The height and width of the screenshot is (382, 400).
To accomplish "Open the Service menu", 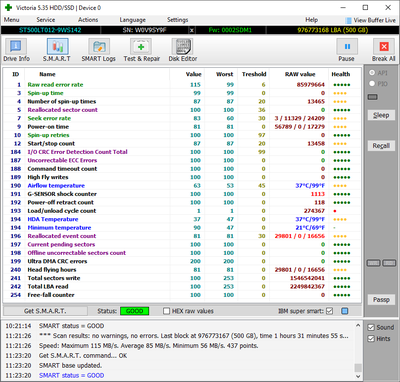I will tap(46, 20).
